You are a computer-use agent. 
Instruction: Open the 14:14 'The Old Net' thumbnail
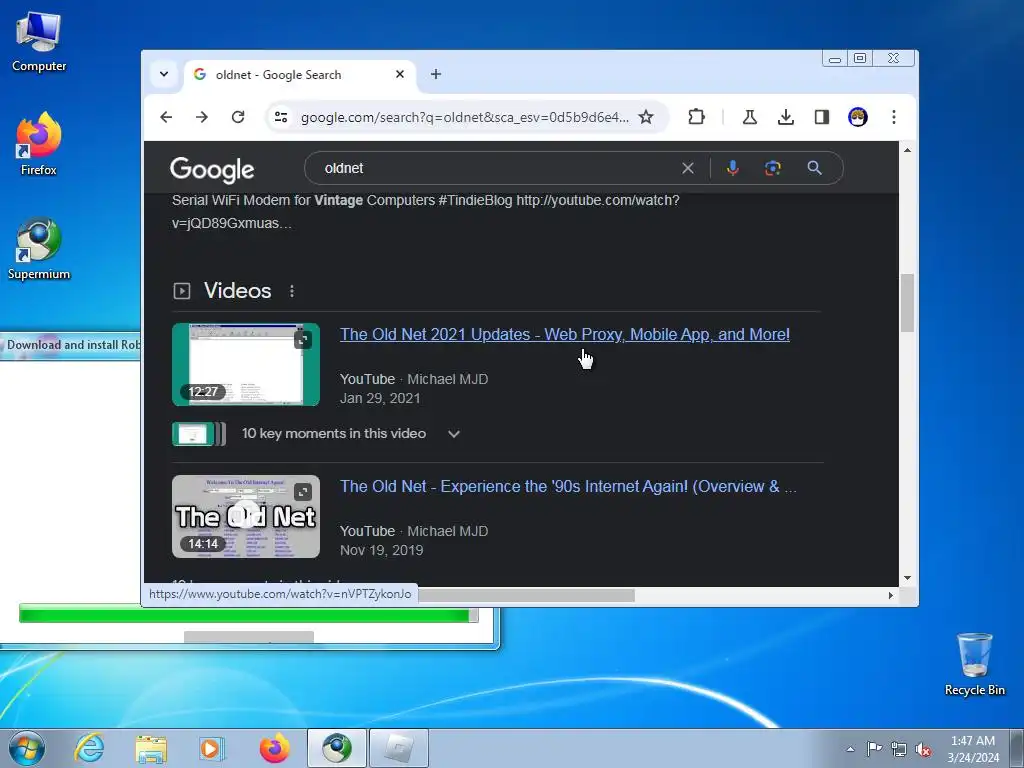[x=246, y=517]
